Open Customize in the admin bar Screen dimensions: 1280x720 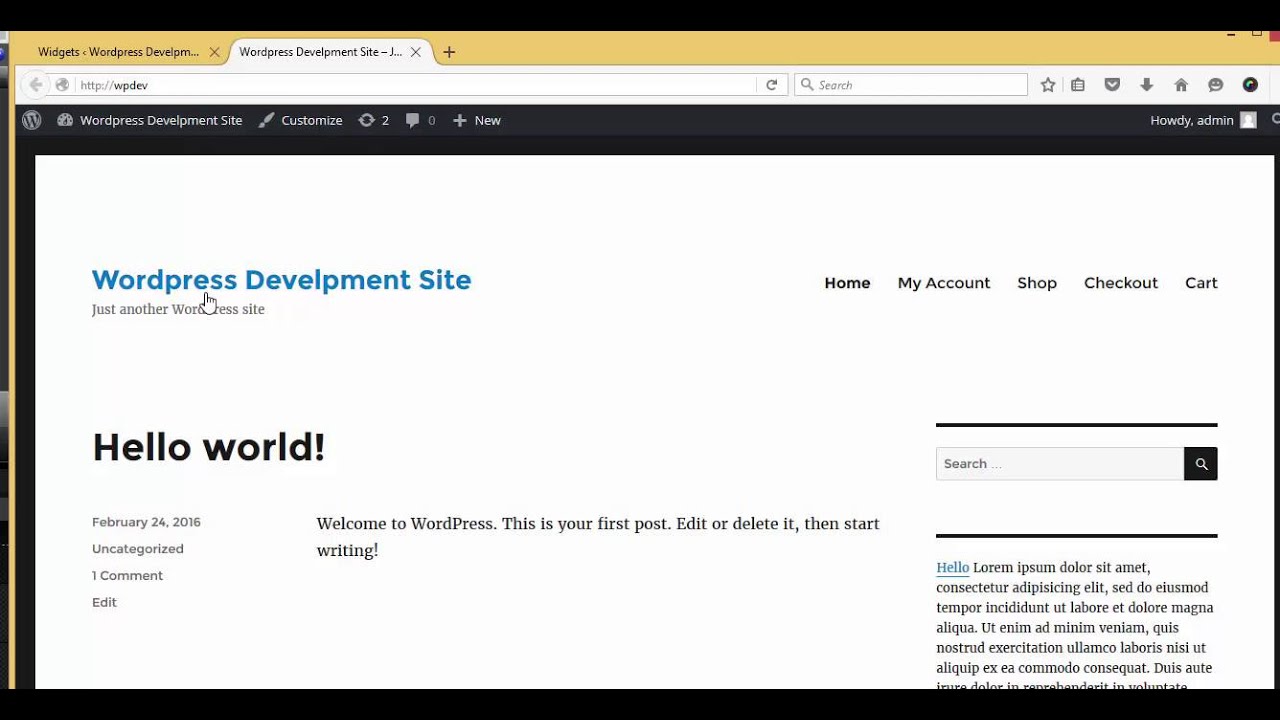click(300, 120)
